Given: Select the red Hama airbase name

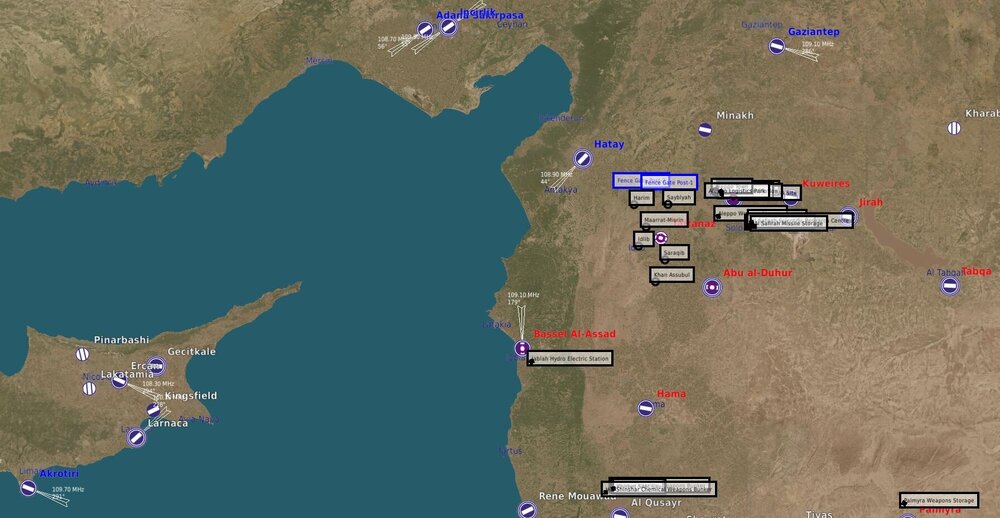Looking at the screenshot, I should click(672, 394).
